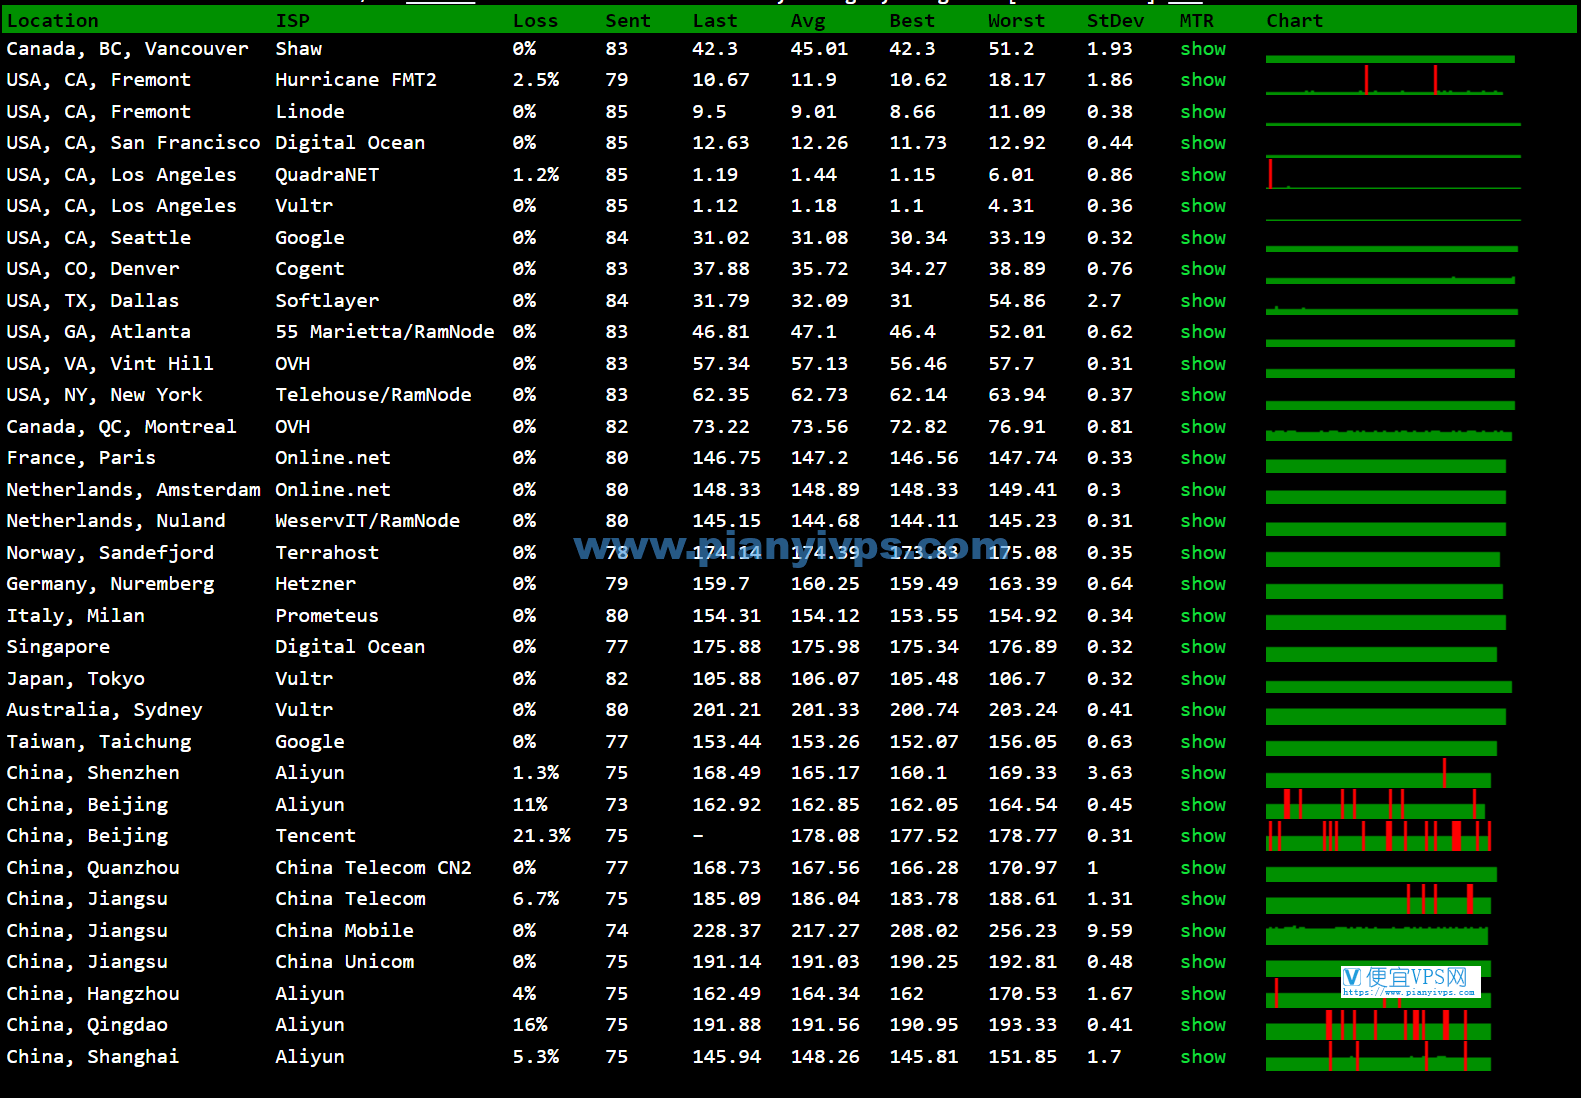This screenshot has width=1581, height=1098.
Task: Click show for Quanzhou China Telecom CN2
Action: [x=1203, y=868]
